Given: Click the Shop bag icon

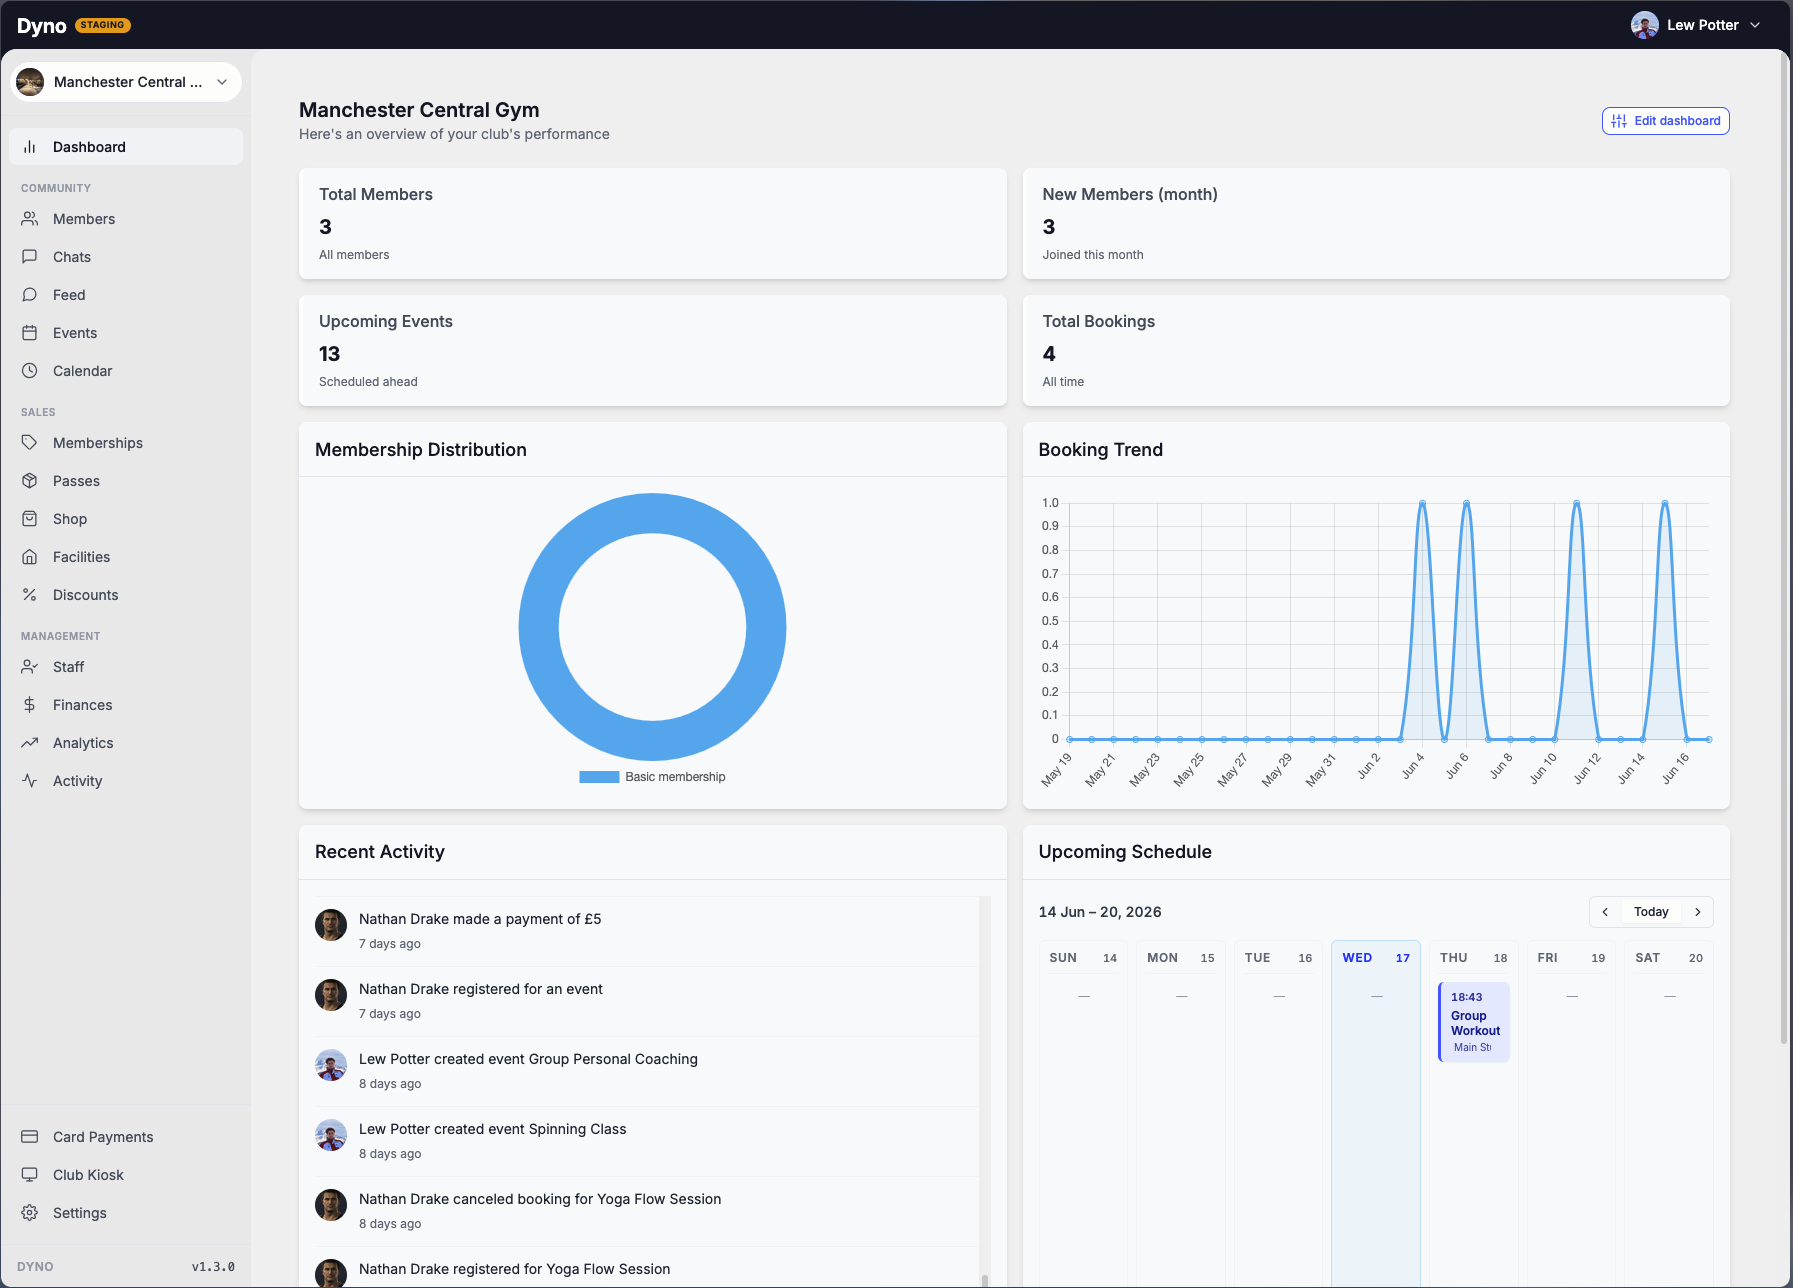Looking at the screenshot, I should point(30,519).
